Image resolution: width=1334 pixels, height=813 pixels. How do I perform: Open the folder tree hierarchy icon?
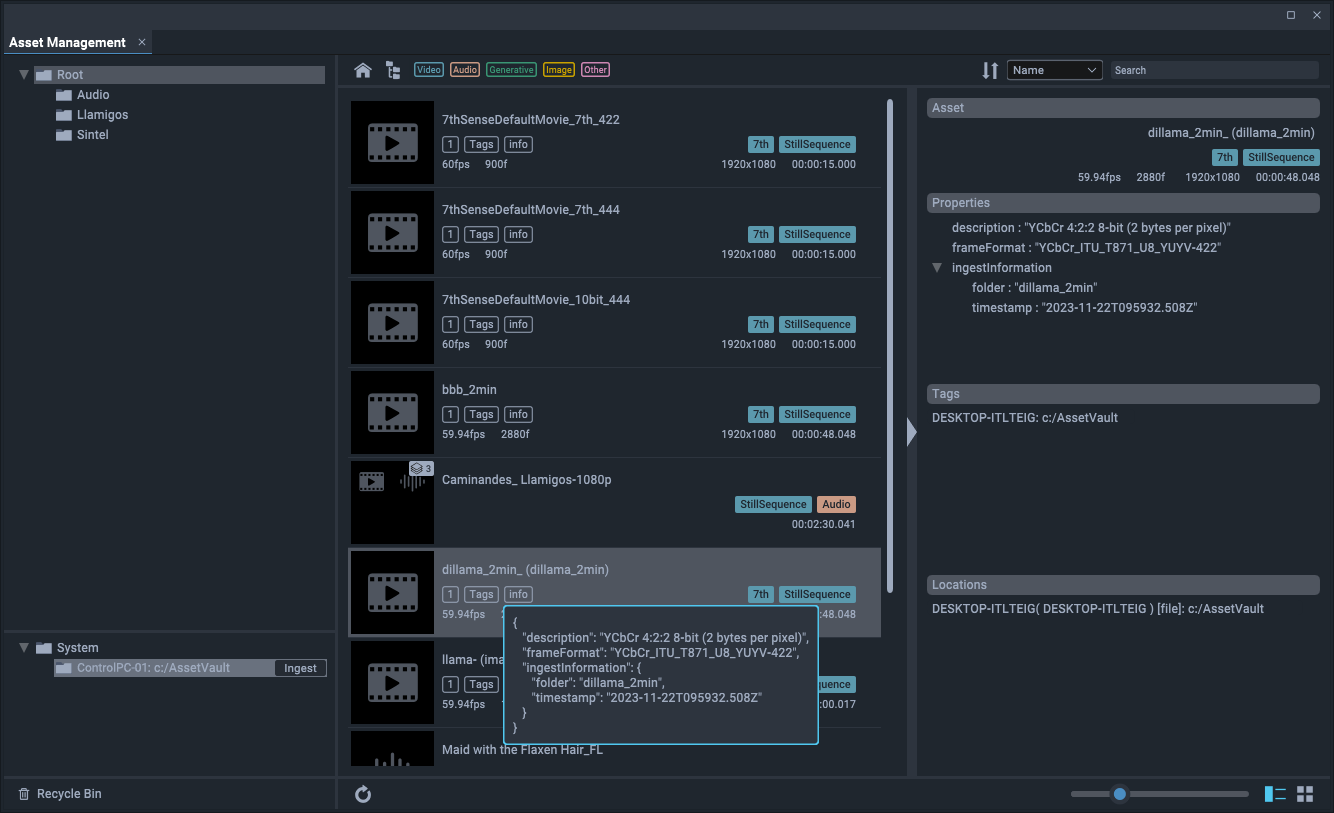[x=393, y=70]
